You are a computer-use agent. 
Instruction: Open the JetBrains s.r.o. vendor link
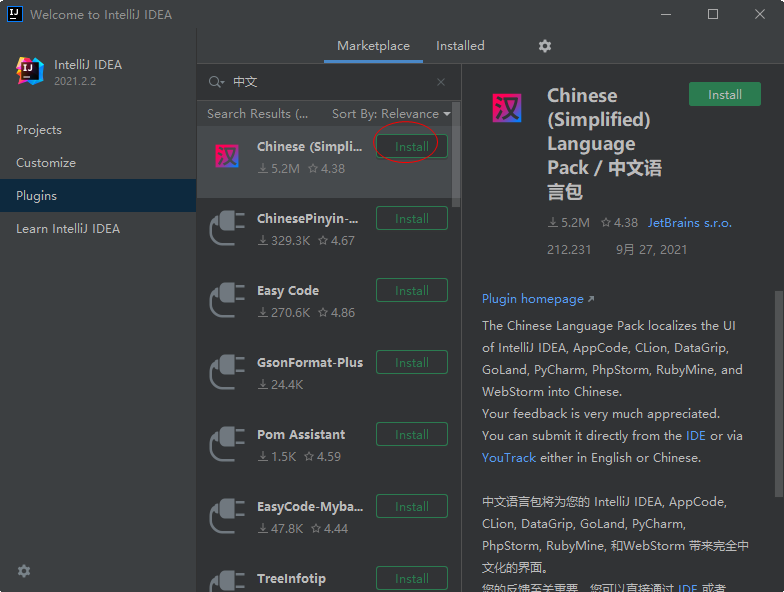tap(690, 222)
